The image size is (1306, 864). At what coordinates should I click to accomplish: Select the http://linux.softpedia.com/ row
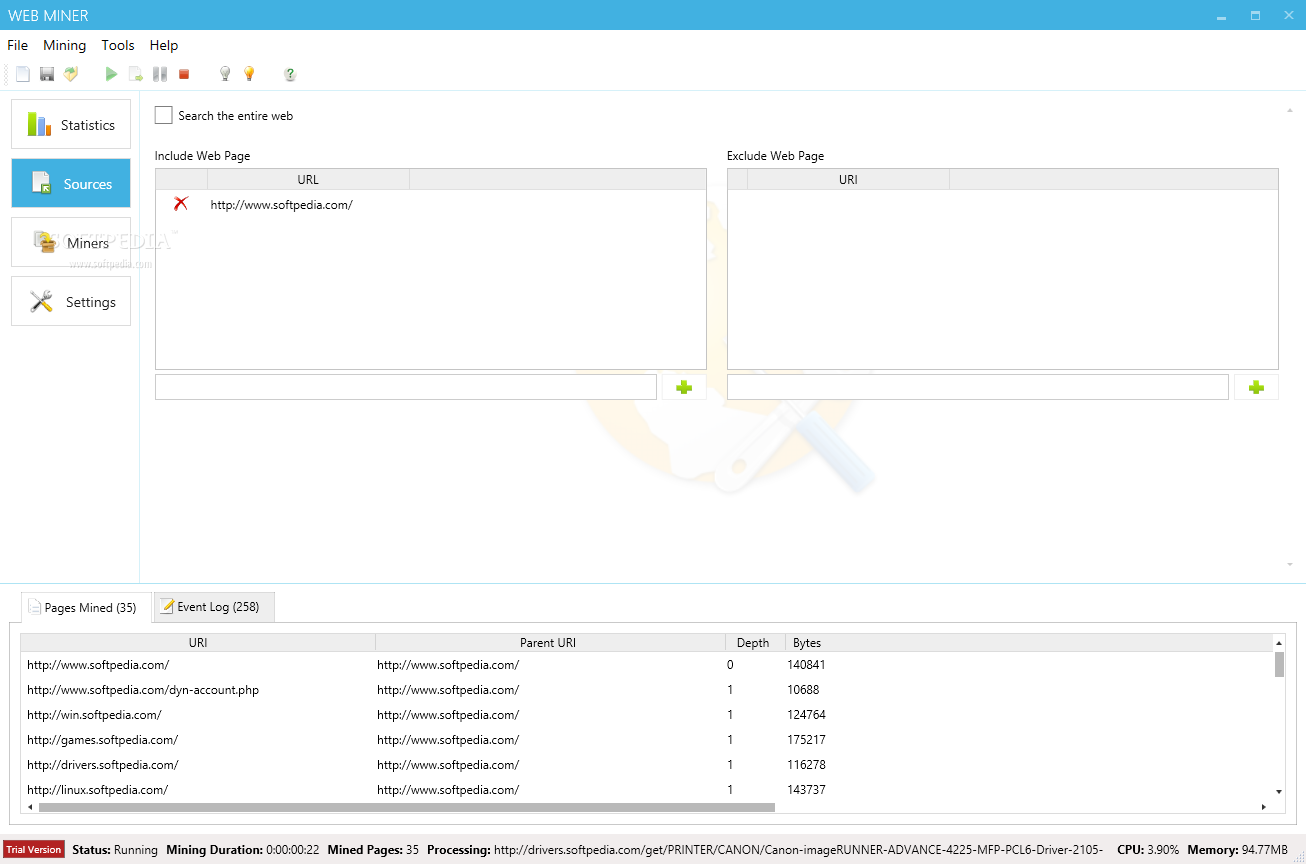(x=646, y=790)
